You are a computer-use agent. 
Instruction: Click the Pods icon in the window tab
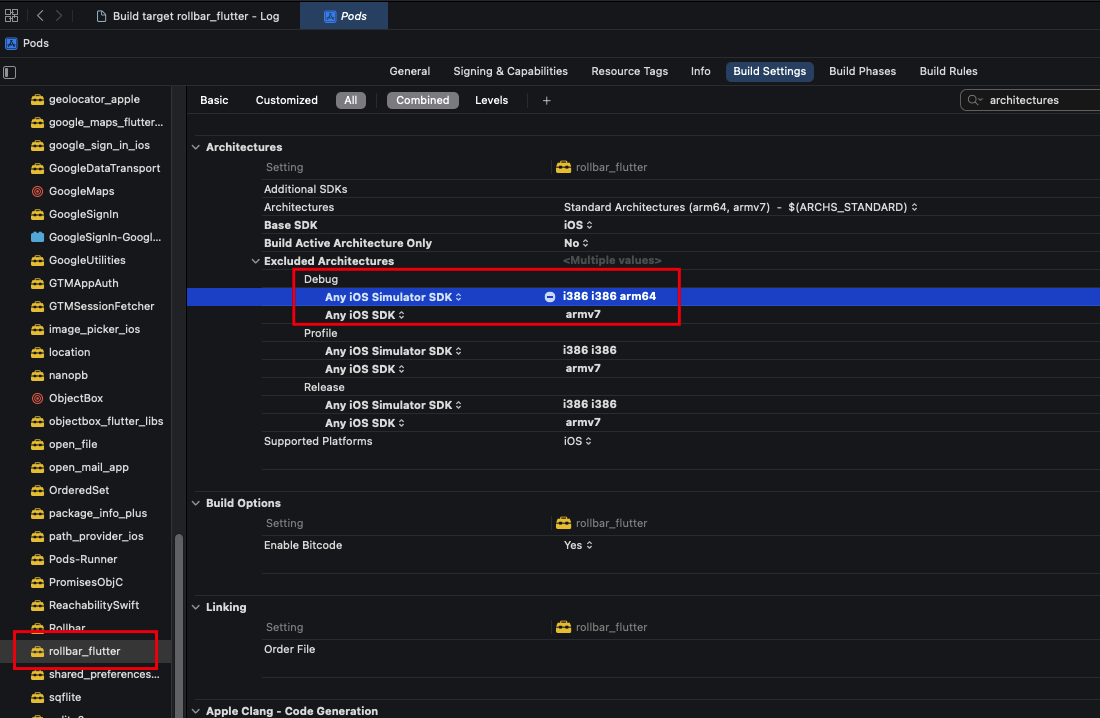point(332,15)
